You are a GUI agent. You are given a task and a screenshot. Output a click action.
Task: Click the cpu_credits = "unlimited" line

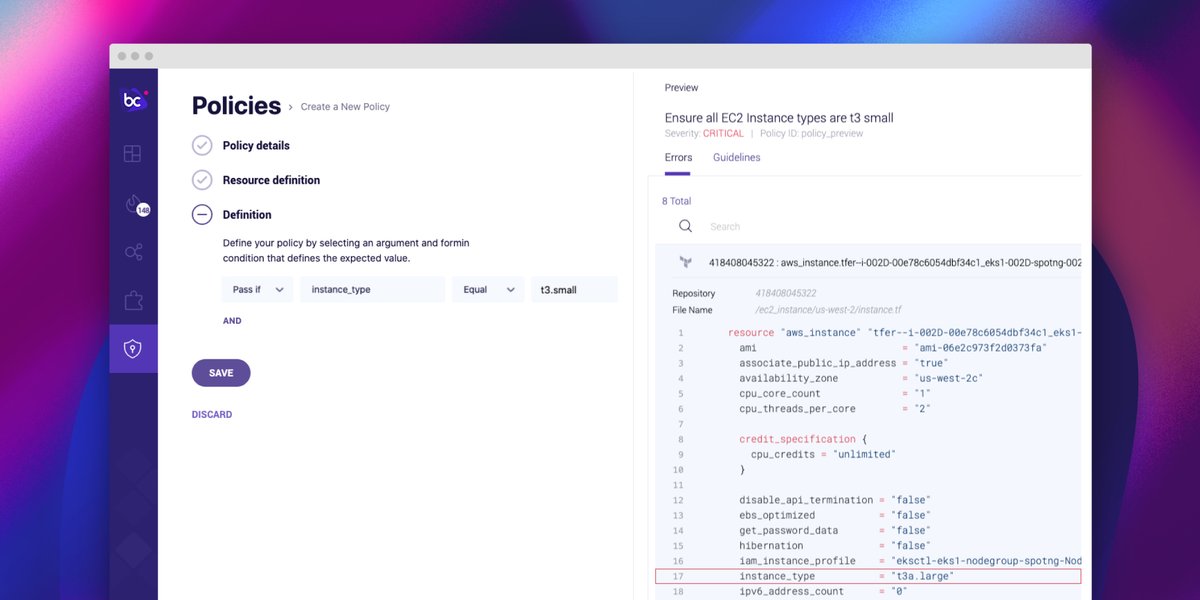click(x=823, y=454)
